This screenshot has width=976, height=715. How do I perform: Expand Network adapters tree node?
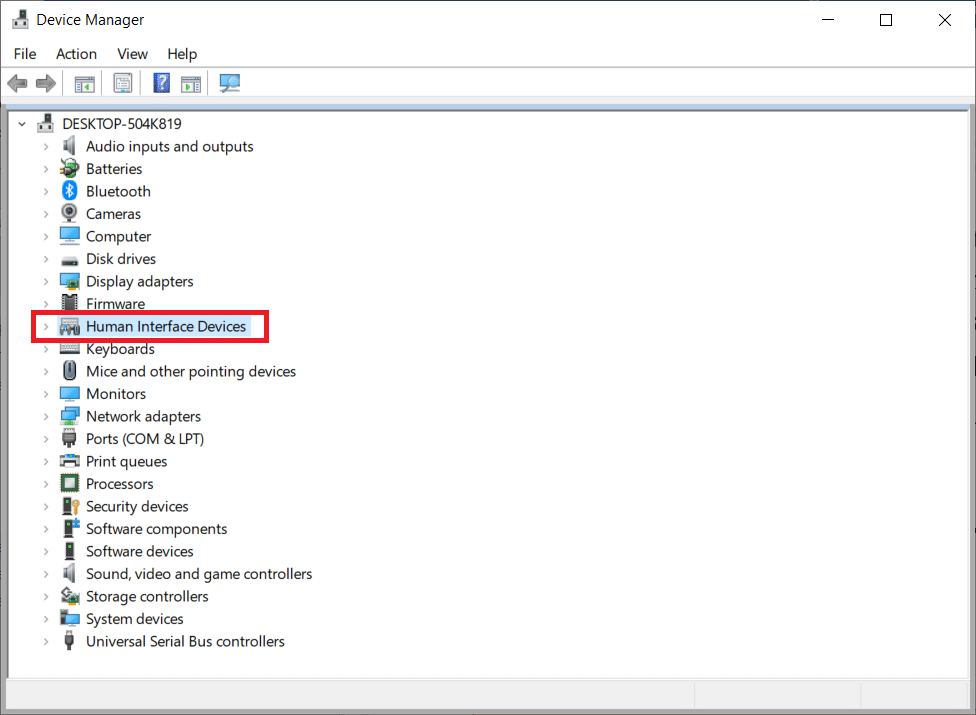(45, 417)
